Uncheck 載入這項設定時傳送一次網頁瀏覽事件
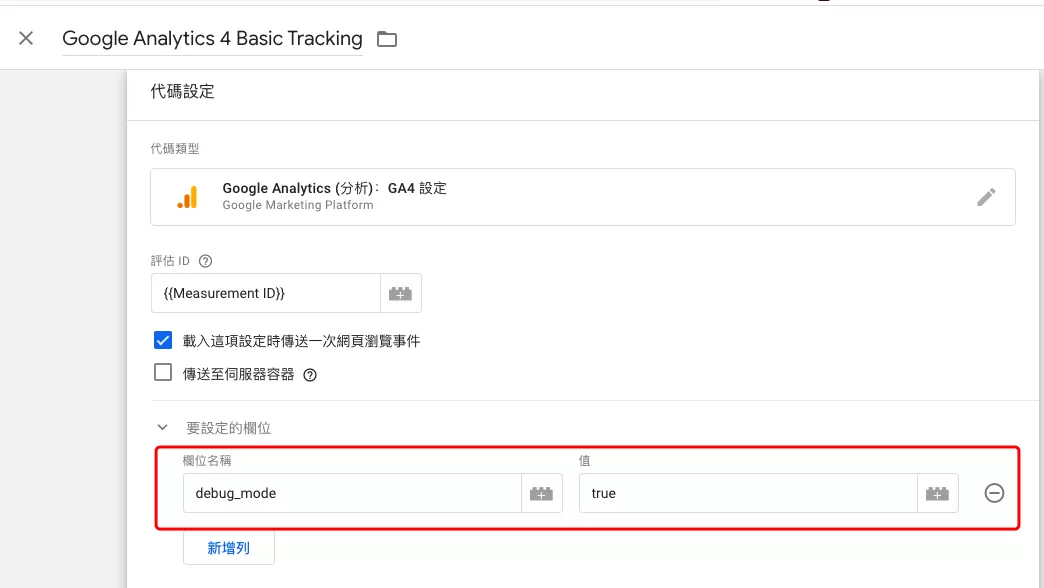 (163, 340)
